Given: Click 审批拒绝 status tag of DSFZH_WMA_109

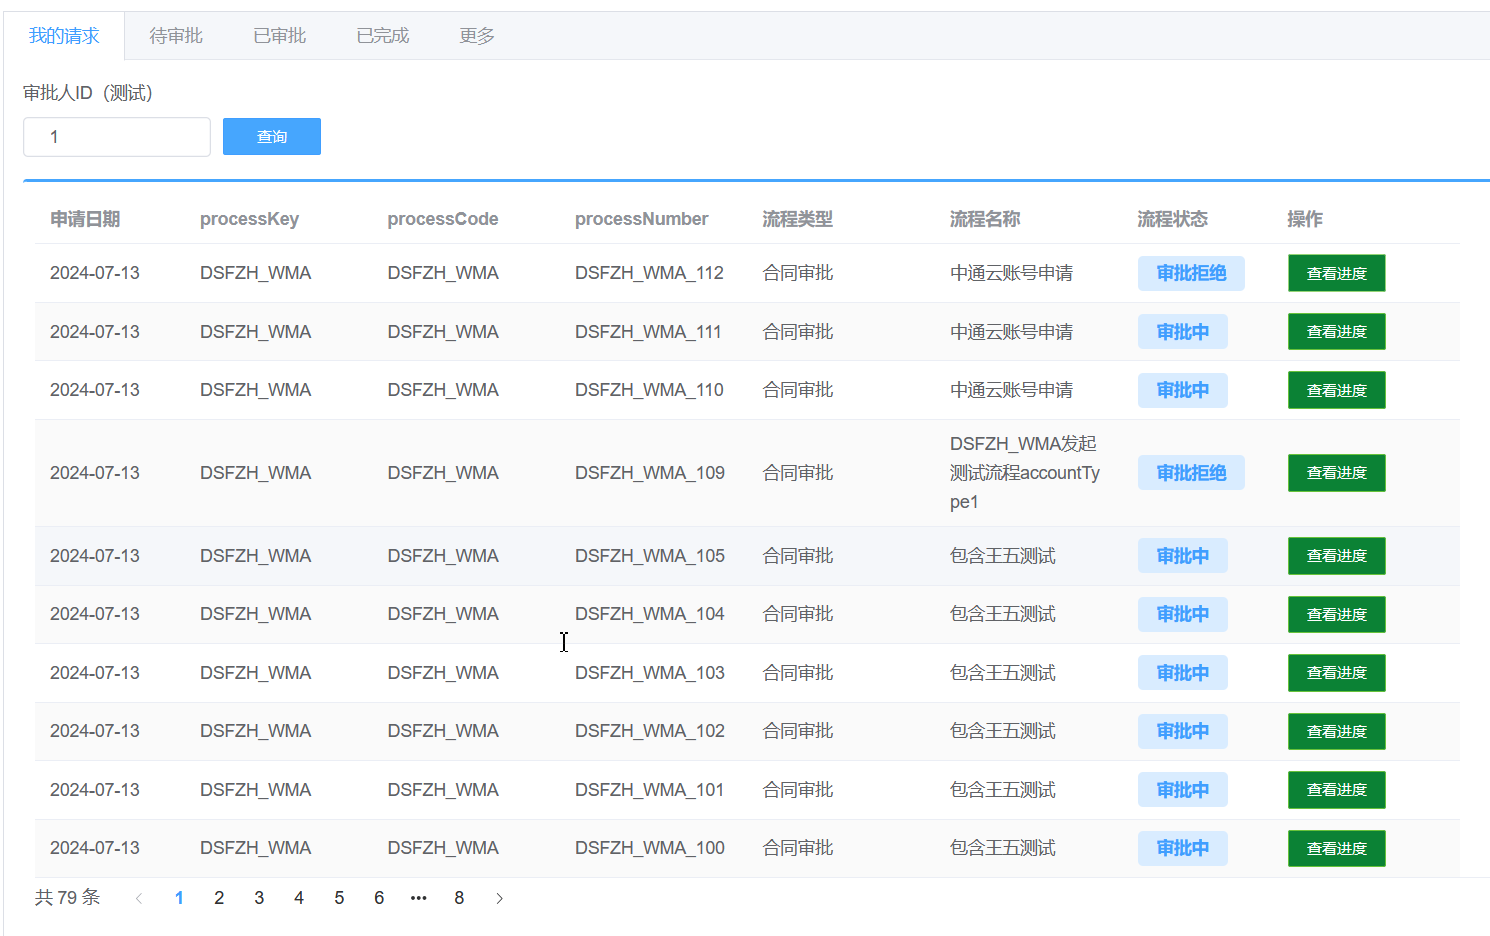Looking at the screenshot, I should tap(1191, 473).
